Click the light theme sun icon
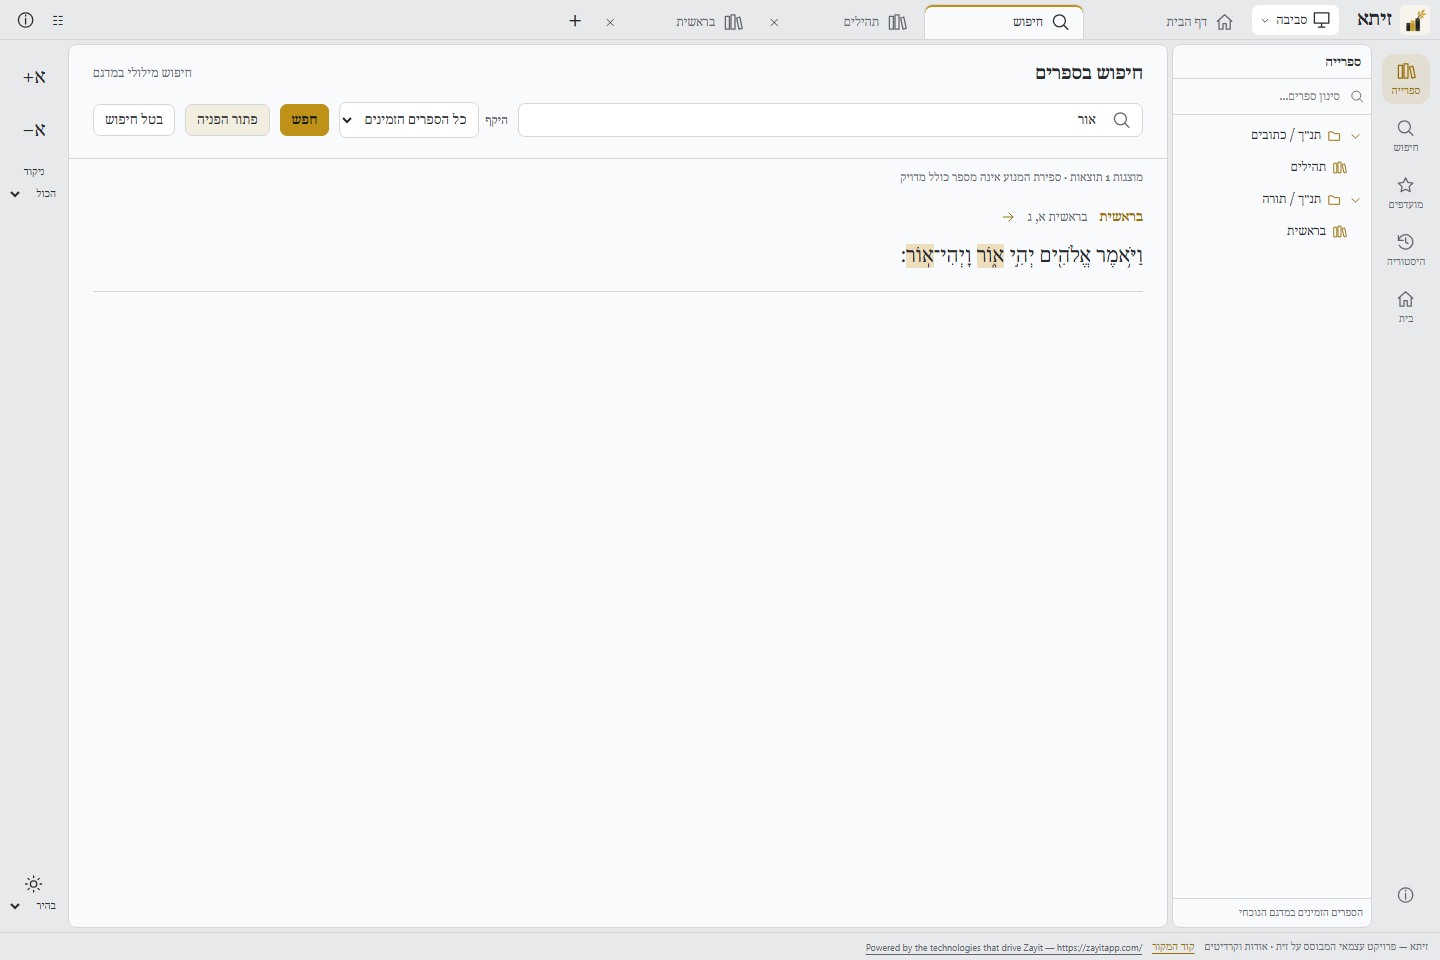The width and height of the screenshot is (1440, 960). [34, 884]
